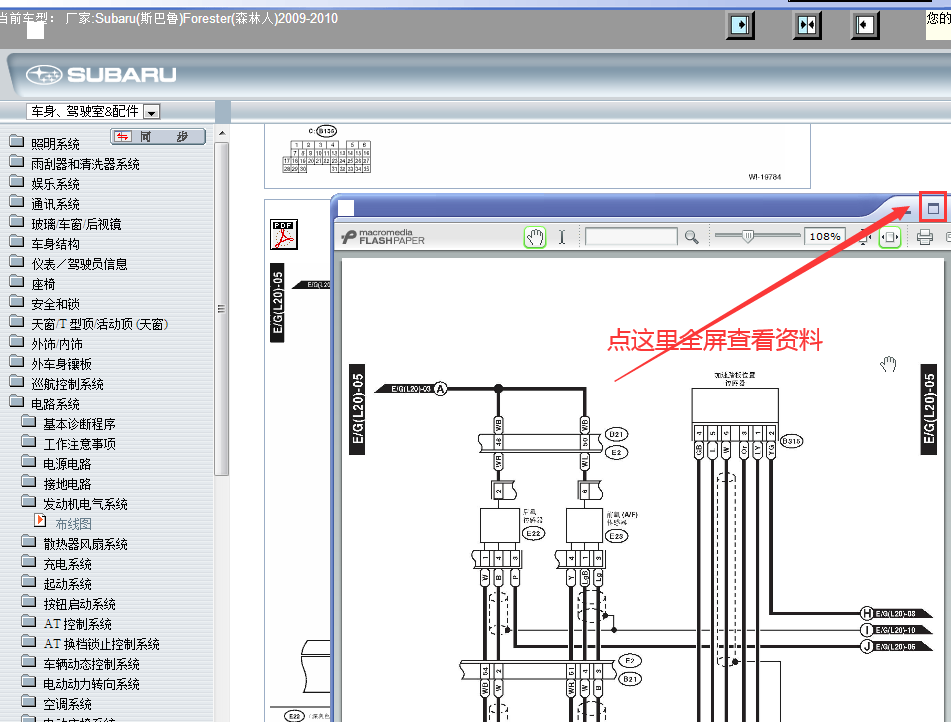Click the 同步 sync button

point(158,137)
